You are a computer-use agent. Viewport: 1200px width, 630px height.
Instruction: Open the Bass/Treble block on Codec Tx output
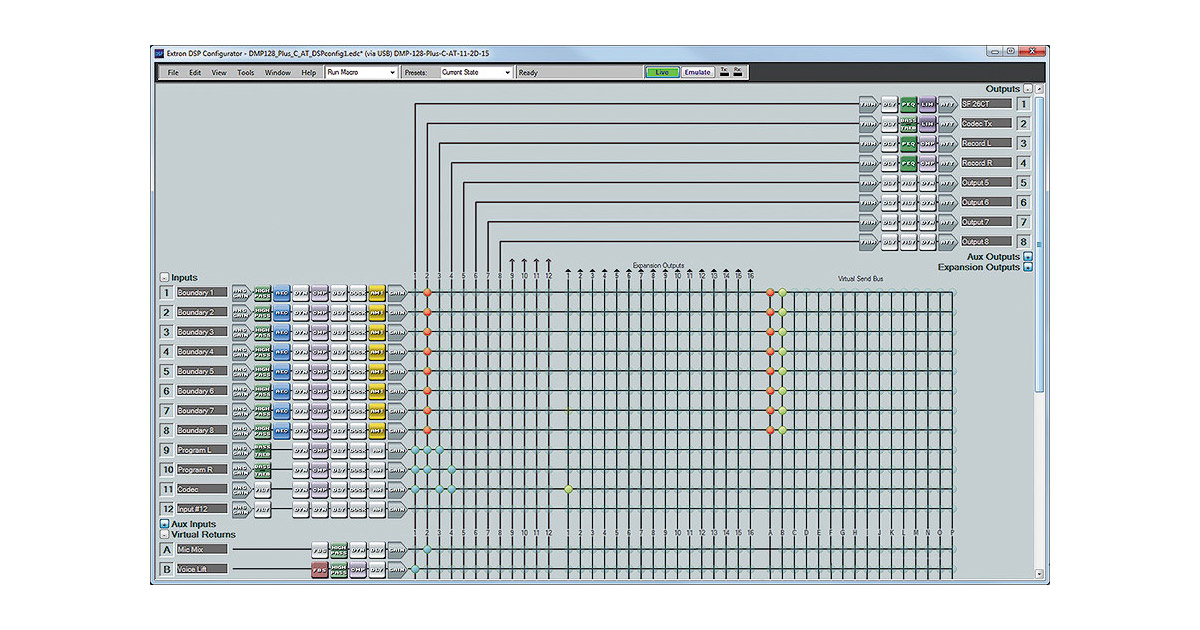908,124
